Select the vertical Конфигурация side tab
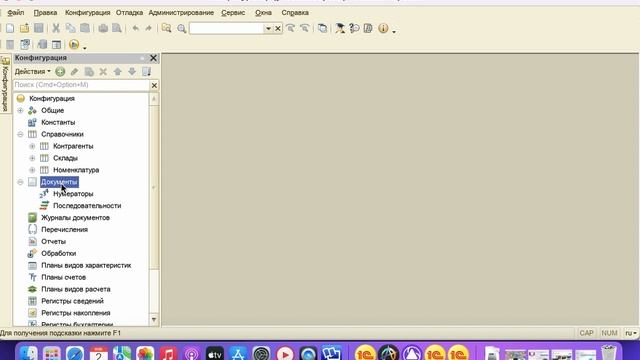This screenshot has height=360, width=640. [x=5, y=85]
